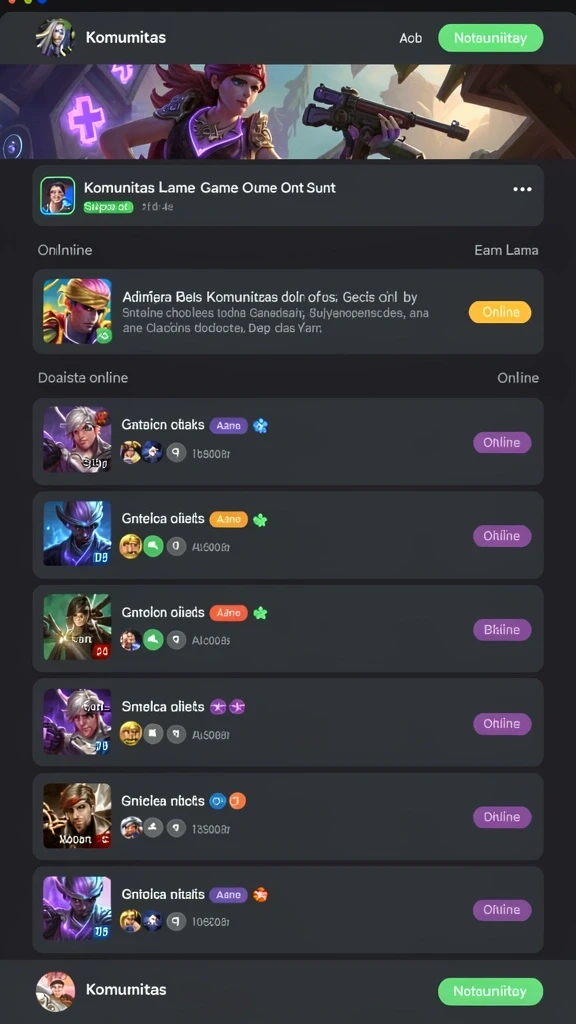
Task: Select the Onlniine section label
Action: click(x=65, y=250)
